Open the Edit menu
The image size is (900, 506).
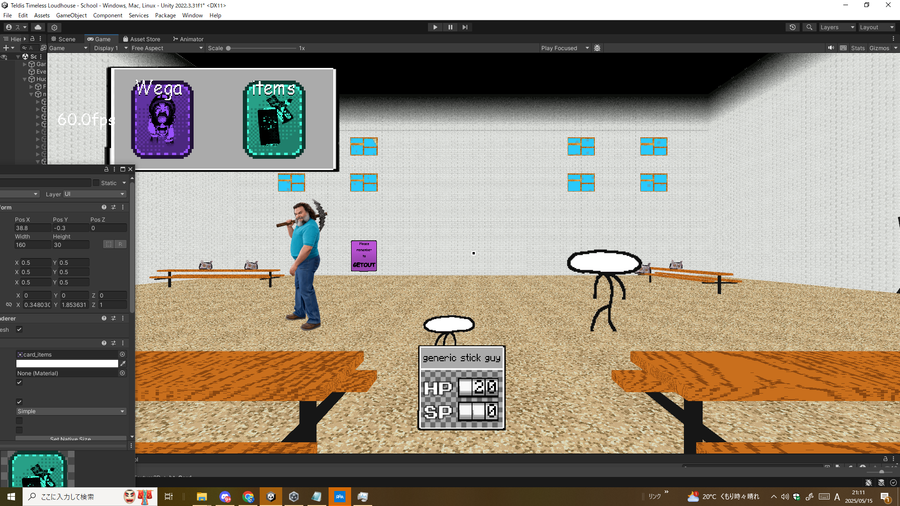(x=23, y=15)
